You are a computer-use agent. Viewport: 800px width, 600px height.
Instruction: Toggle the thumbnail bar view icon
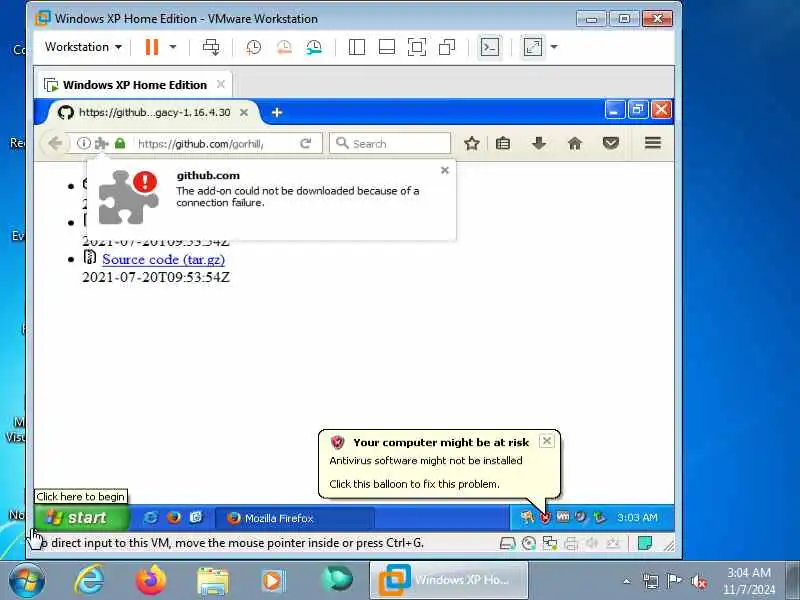[387, 47]
